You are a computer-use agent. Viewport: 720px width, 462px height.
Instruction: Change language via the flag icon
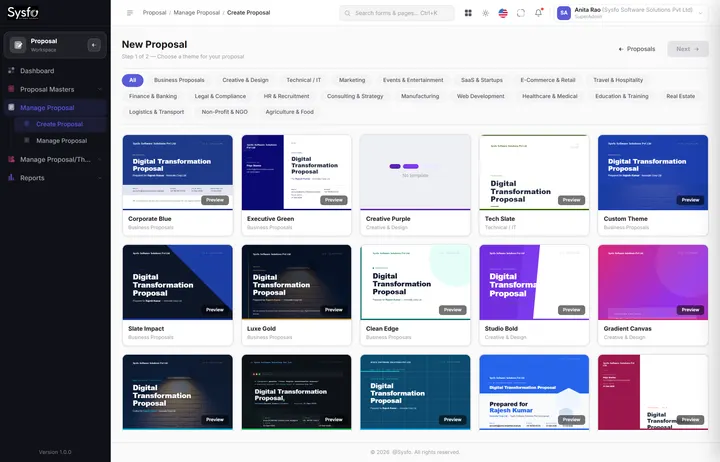coord(503,13)
